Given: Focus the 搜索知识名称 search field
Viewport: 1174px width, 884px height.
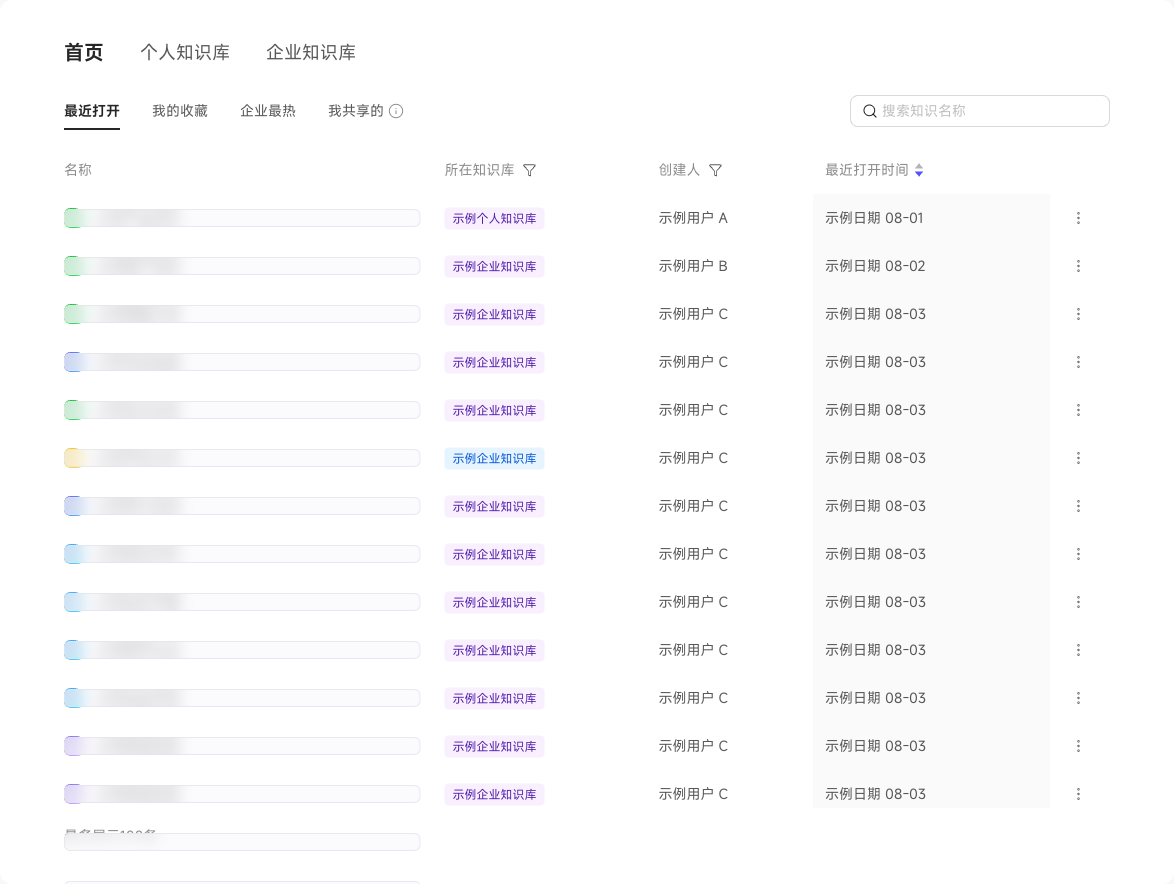Looking at the screenshot, I should click(979, 111).
